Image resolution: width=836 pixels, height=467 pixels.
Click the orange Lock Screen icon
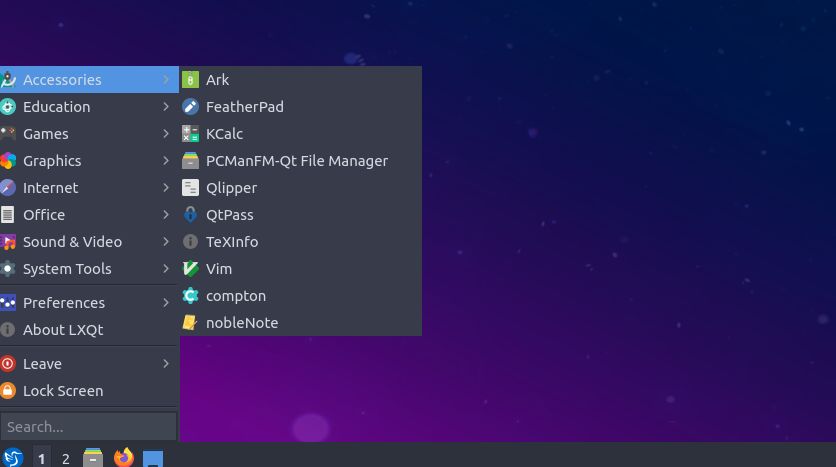tap(8, 390)
